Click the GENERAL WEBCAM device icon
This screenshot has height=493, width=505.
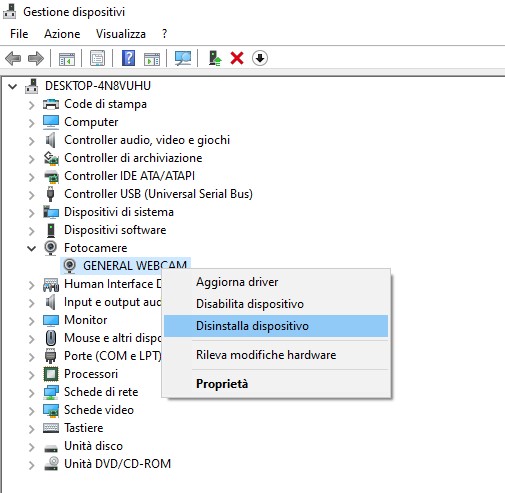pyautogui.click(x=69, y=266)
